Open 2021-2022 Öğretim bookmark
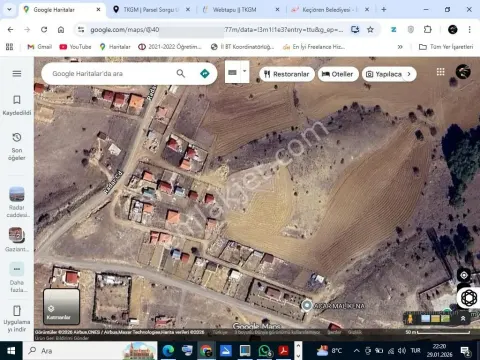Viewport: 480px width, 360px height. point(170,47)
